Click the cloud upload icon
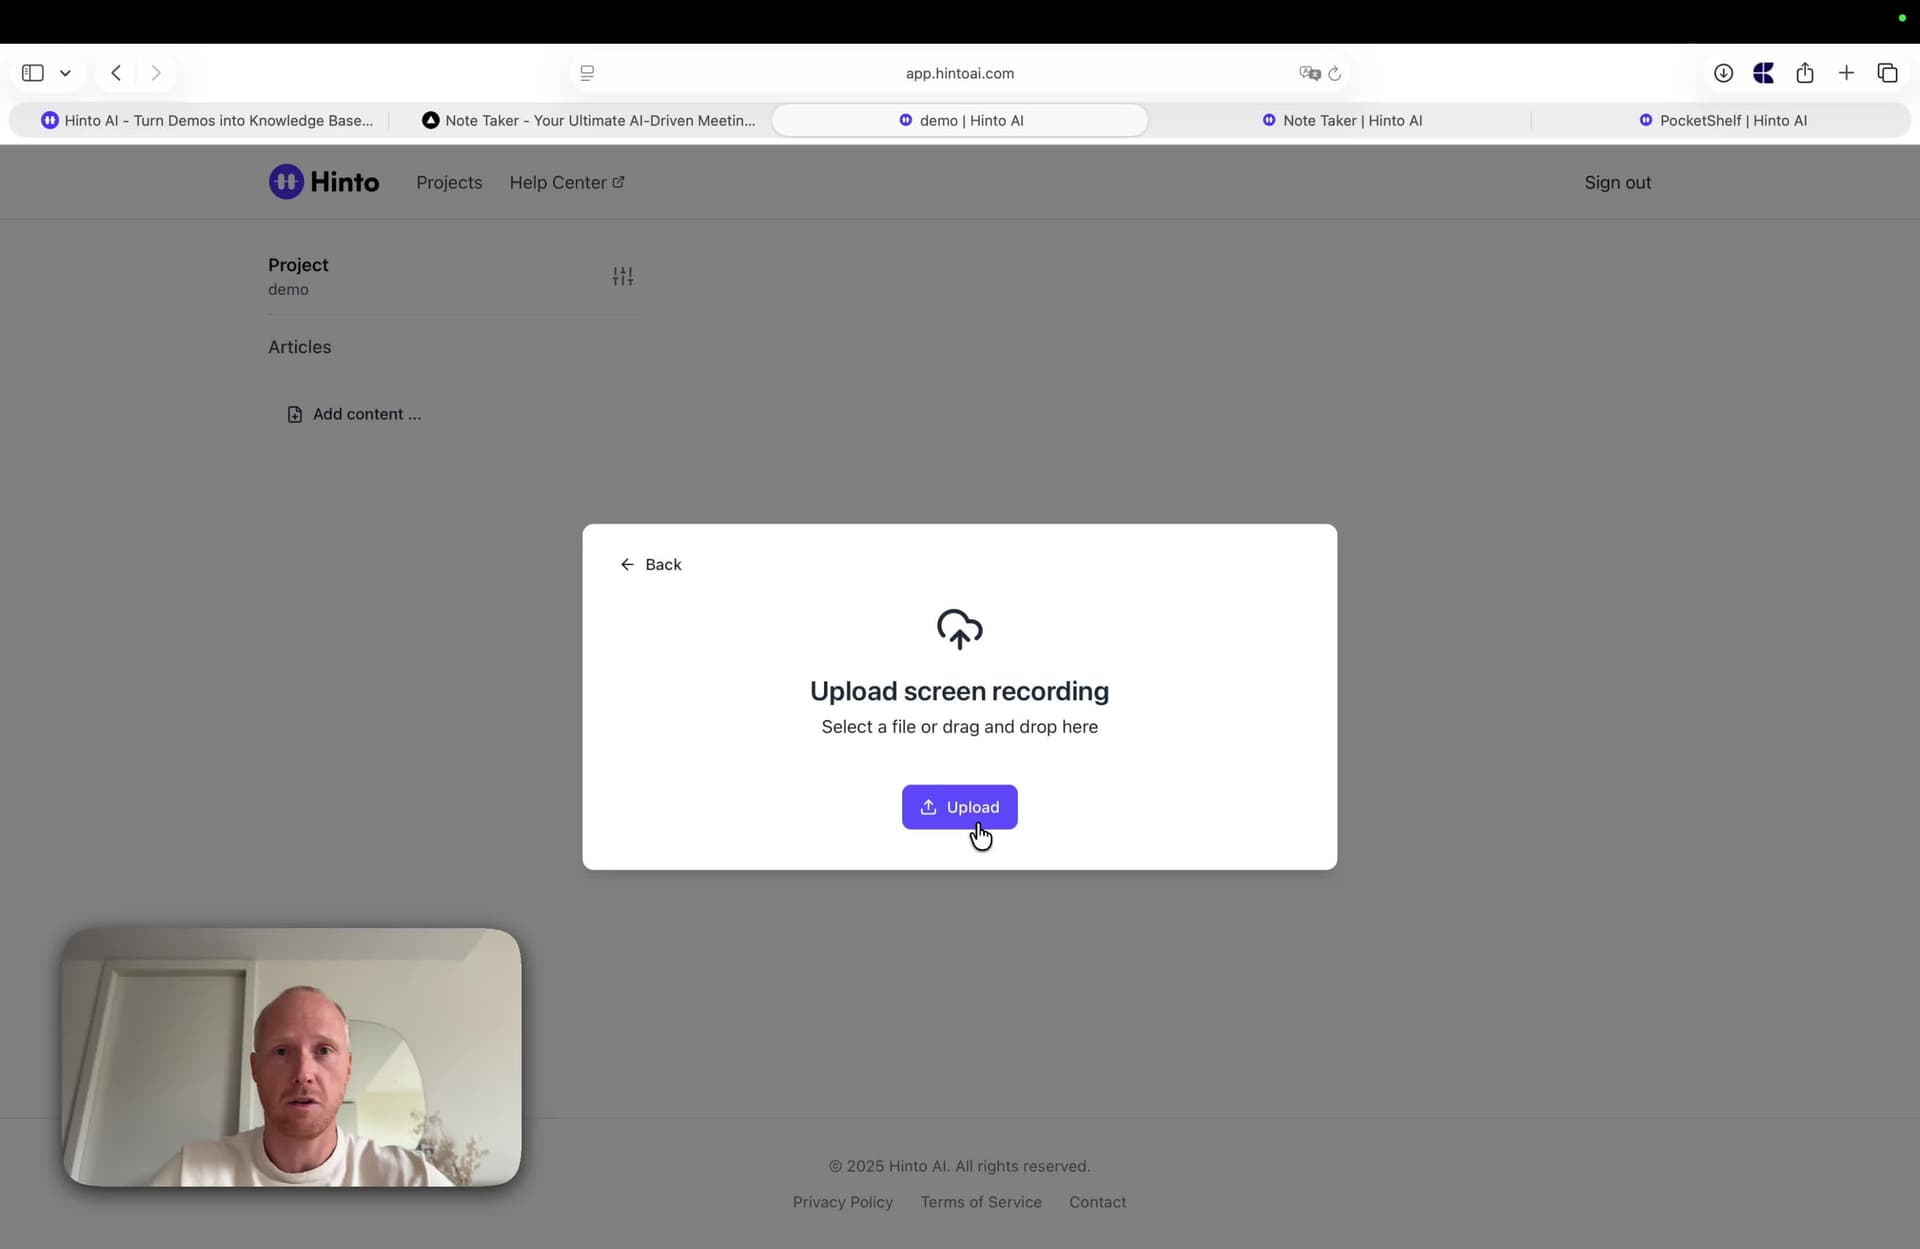This screenshot has width=1920, height=1249. [x=959, y=629]
